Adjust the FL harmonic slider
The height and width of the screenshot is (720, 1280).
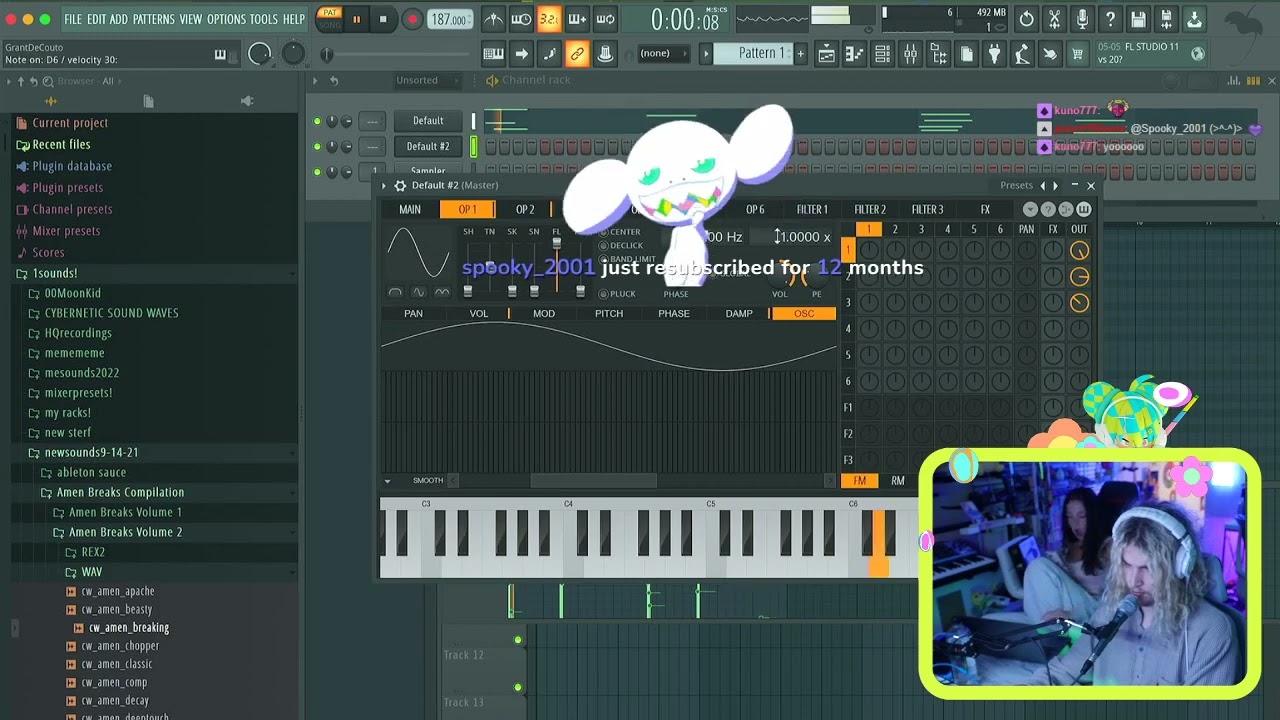pyautogui.click(x=557, y=266)
